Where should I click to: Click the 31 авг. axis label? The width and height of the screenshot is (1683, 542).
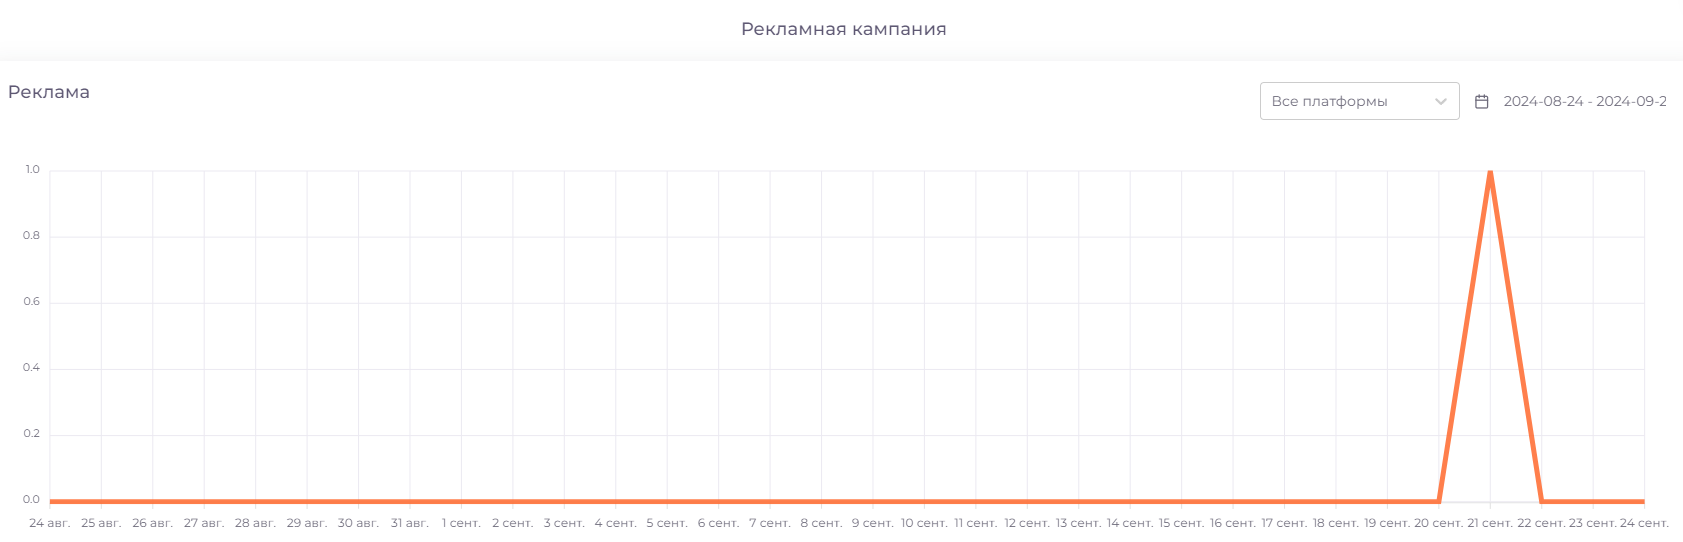click(410, 523)
